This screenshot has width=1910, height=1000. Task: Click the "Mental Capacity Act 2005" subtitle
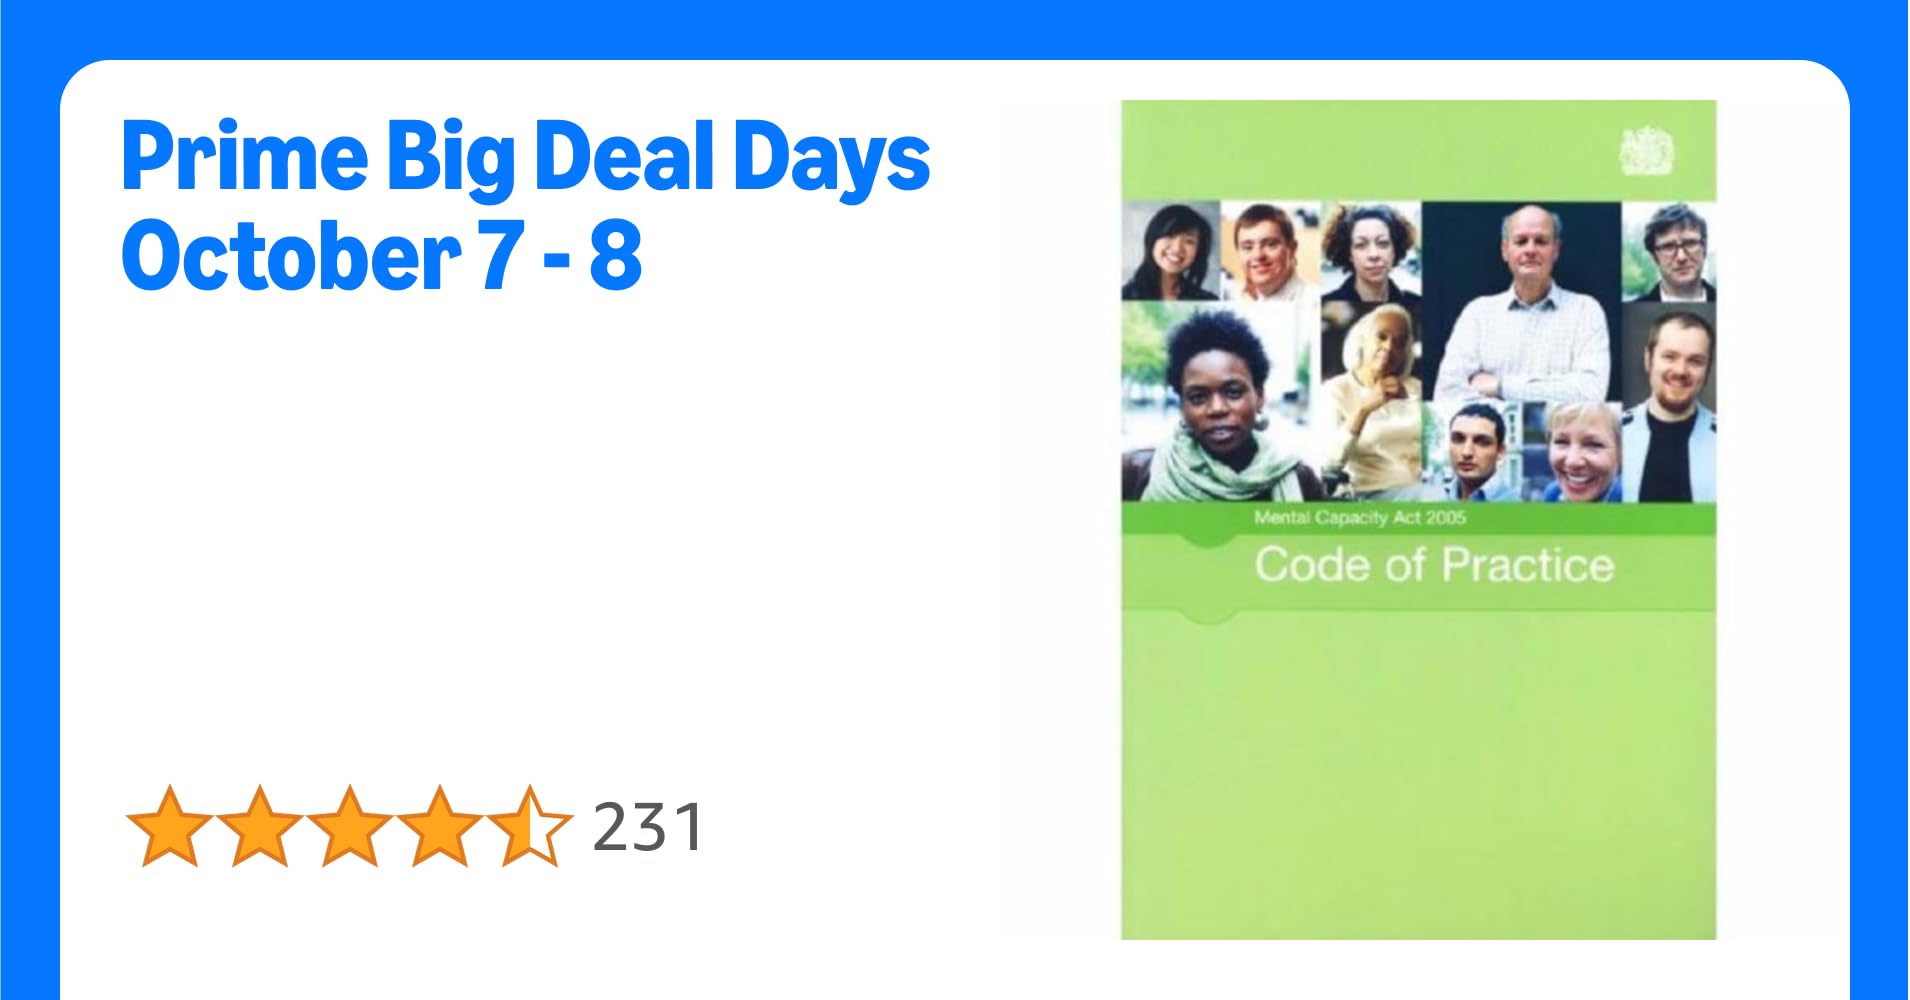tap(1360, 517)
